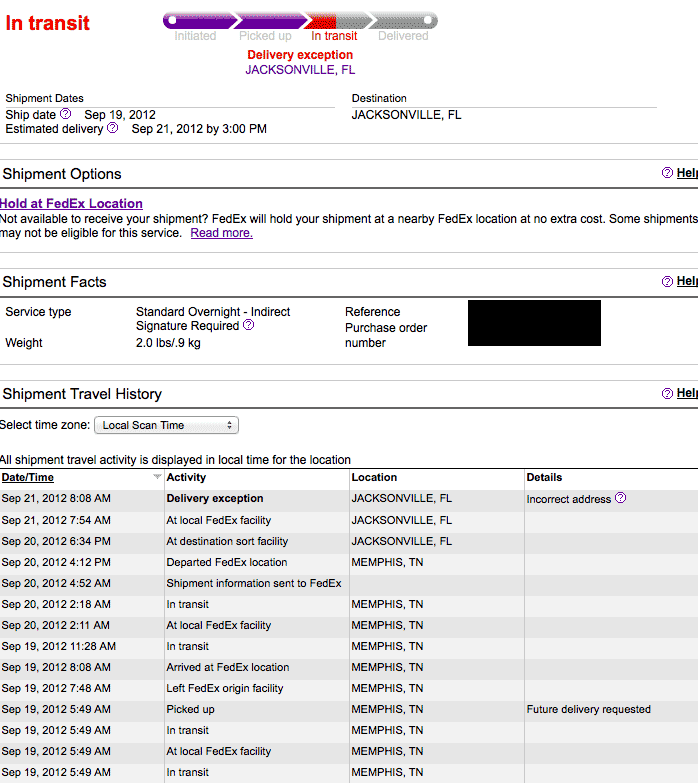The width and height of the screenshot is (698, 783).
Task: Sort by Date/Time column header
Action: click(x=27, y=477)
